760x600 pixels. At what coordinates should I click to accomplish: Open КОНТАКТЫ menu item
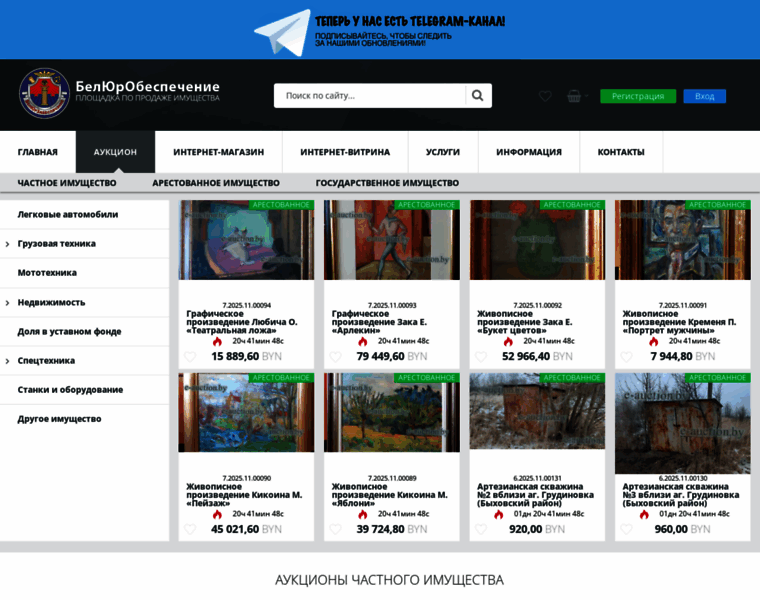621,152
